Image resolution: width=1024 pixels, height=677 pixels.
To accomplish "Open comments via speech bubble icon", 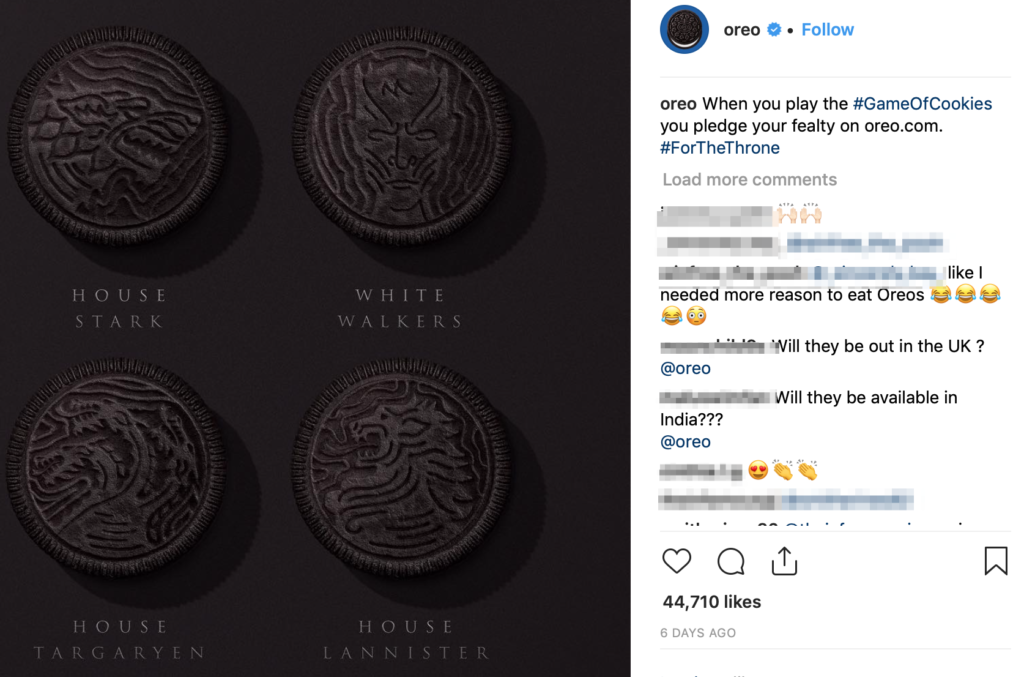I will pos(731,561).
